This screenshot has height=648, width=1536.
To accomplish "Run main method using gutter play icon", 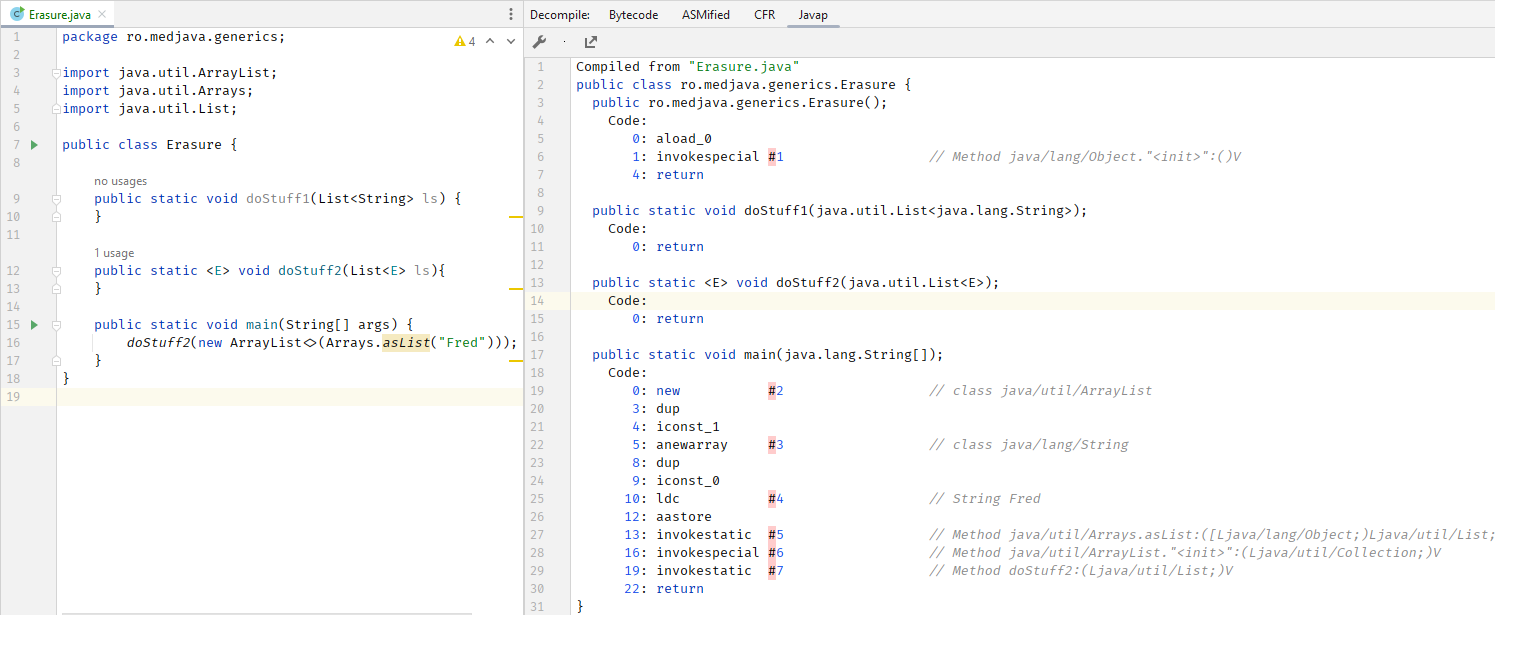I will coord(34,325).
